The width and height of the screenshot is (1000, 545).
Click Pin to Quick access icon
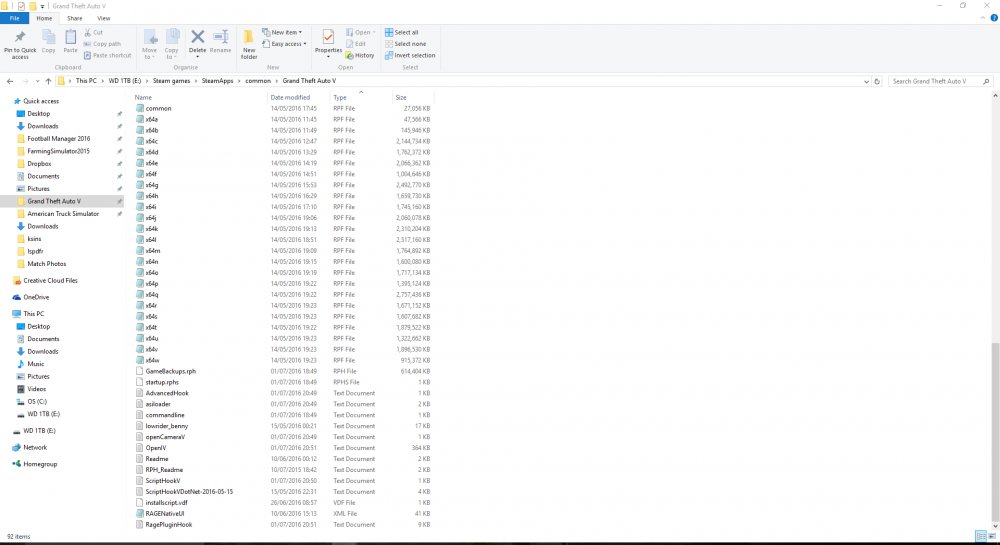pos(20,37)
